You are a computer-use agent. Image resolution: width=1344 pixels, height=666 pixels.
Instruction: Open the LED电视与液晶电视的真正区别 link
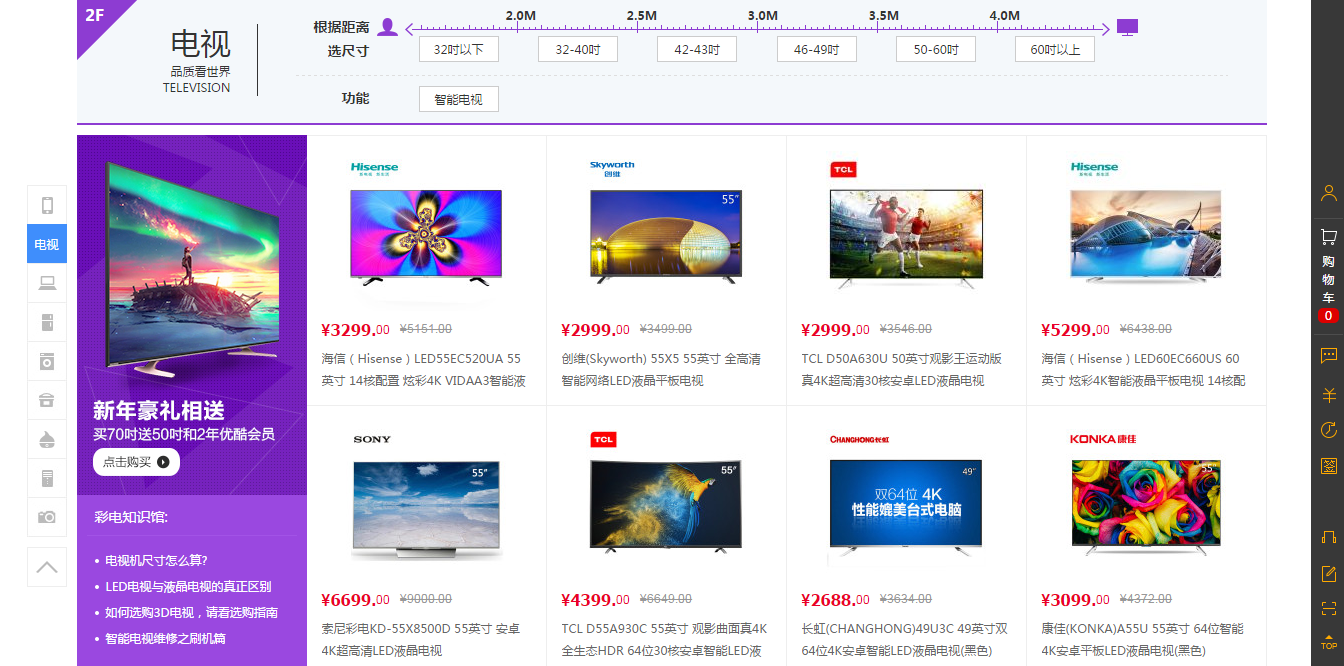[x=188, y=586]
